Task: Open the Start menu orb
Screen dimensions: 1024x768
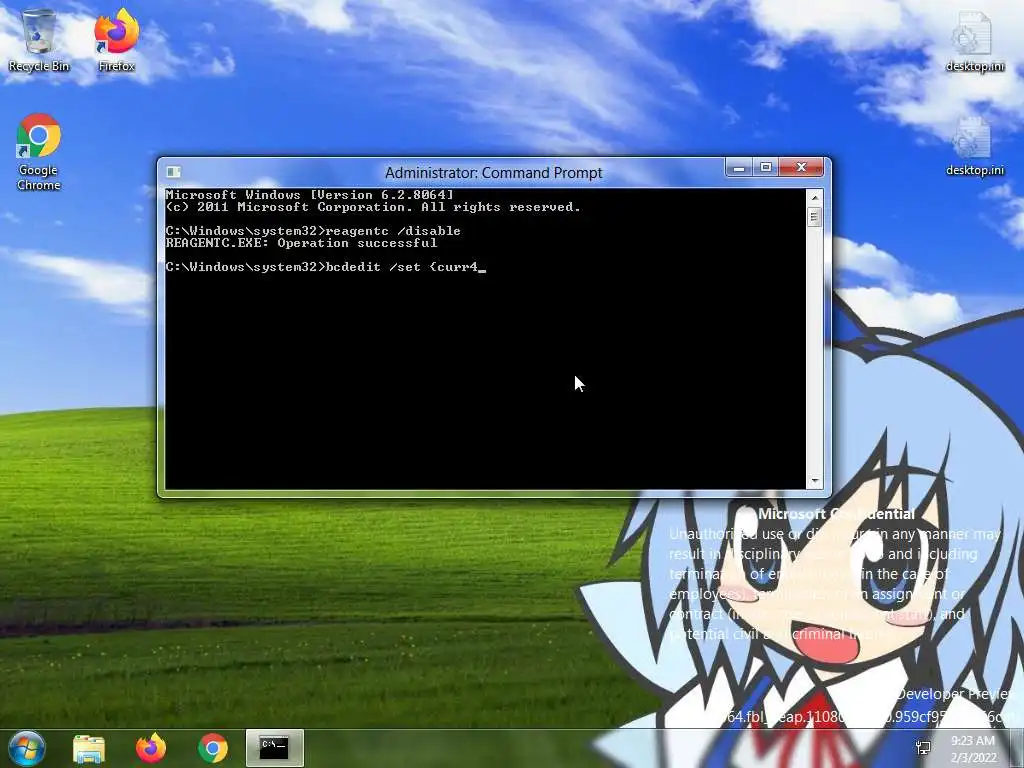Action: [27, 748]
